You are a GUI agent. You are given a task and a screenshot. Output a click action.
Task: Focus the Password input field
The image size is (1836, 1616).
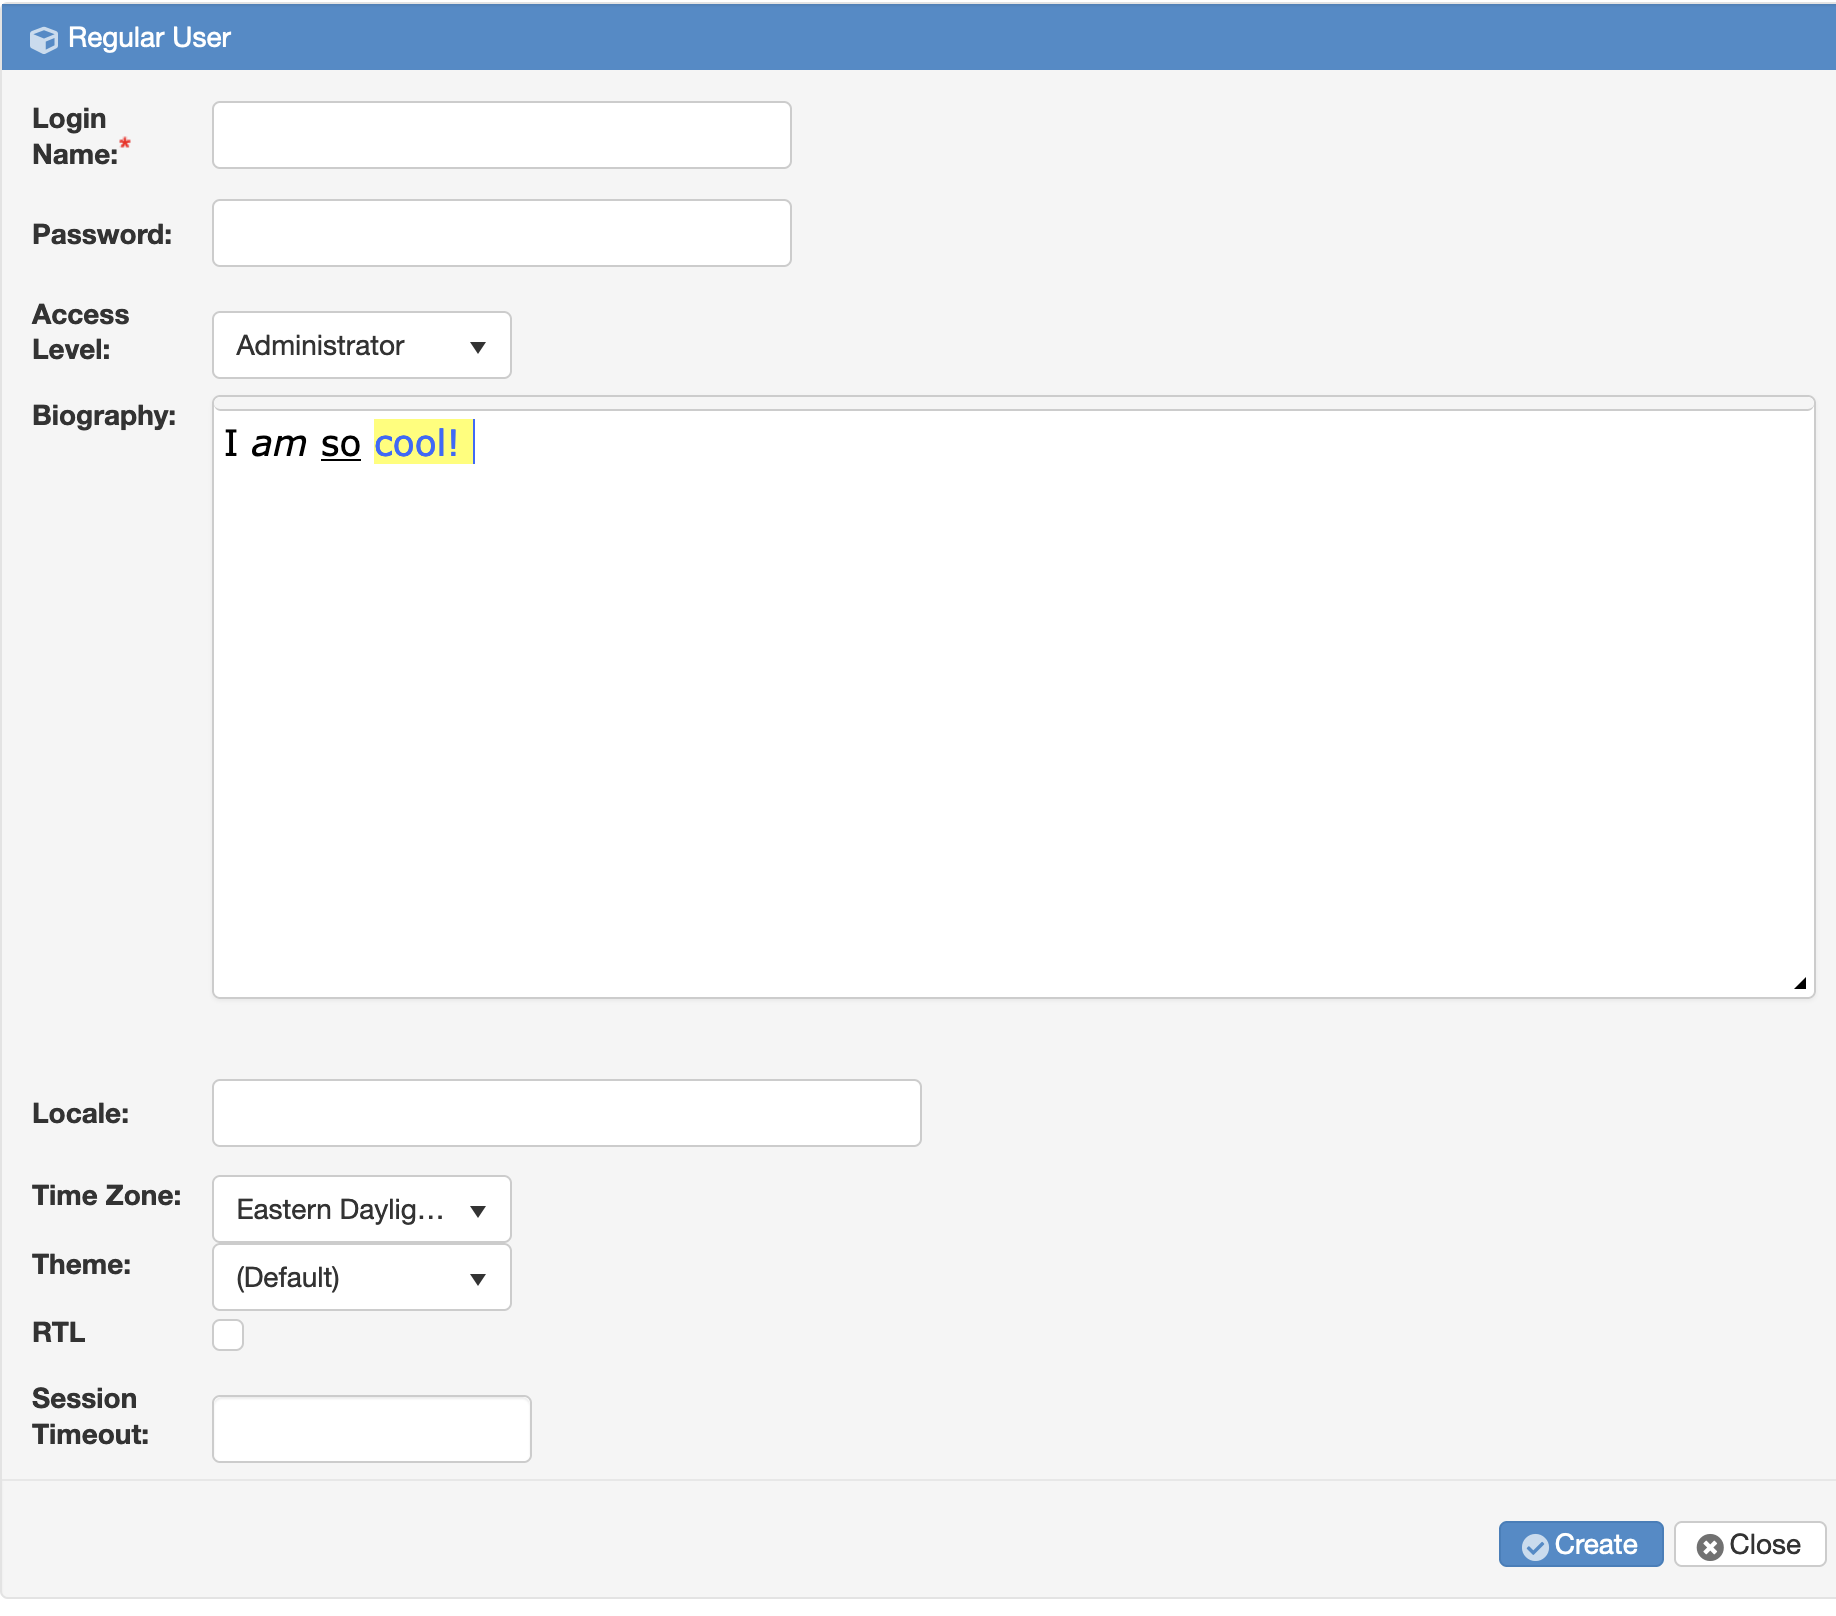[x=502, y=233]
